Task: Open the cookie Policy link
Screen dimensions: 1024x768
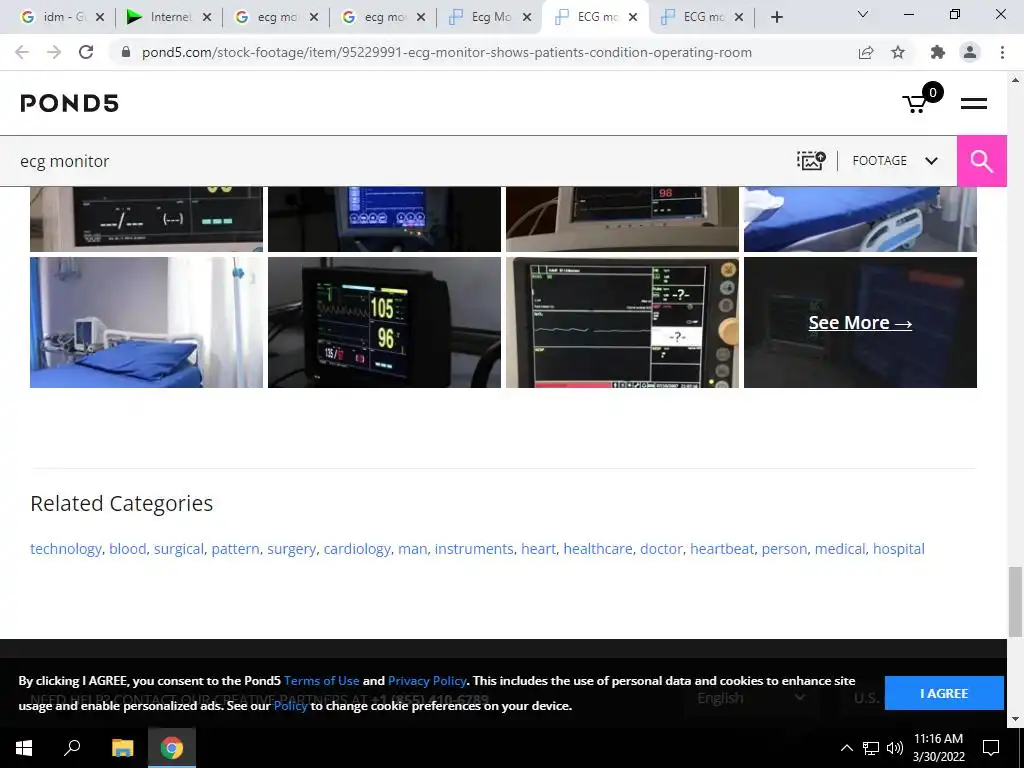Action: click(x=291, y=706)
